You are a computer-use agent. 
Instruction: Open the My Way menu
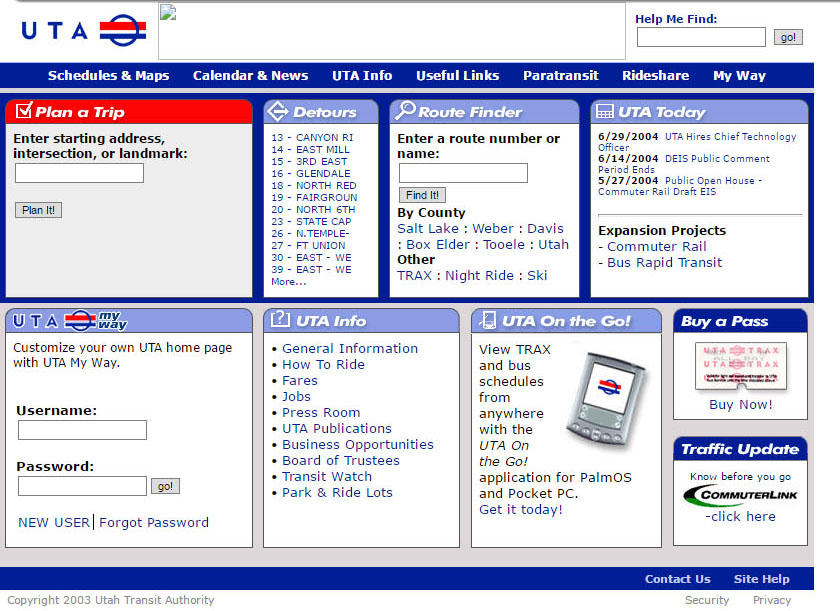point(739,76)
